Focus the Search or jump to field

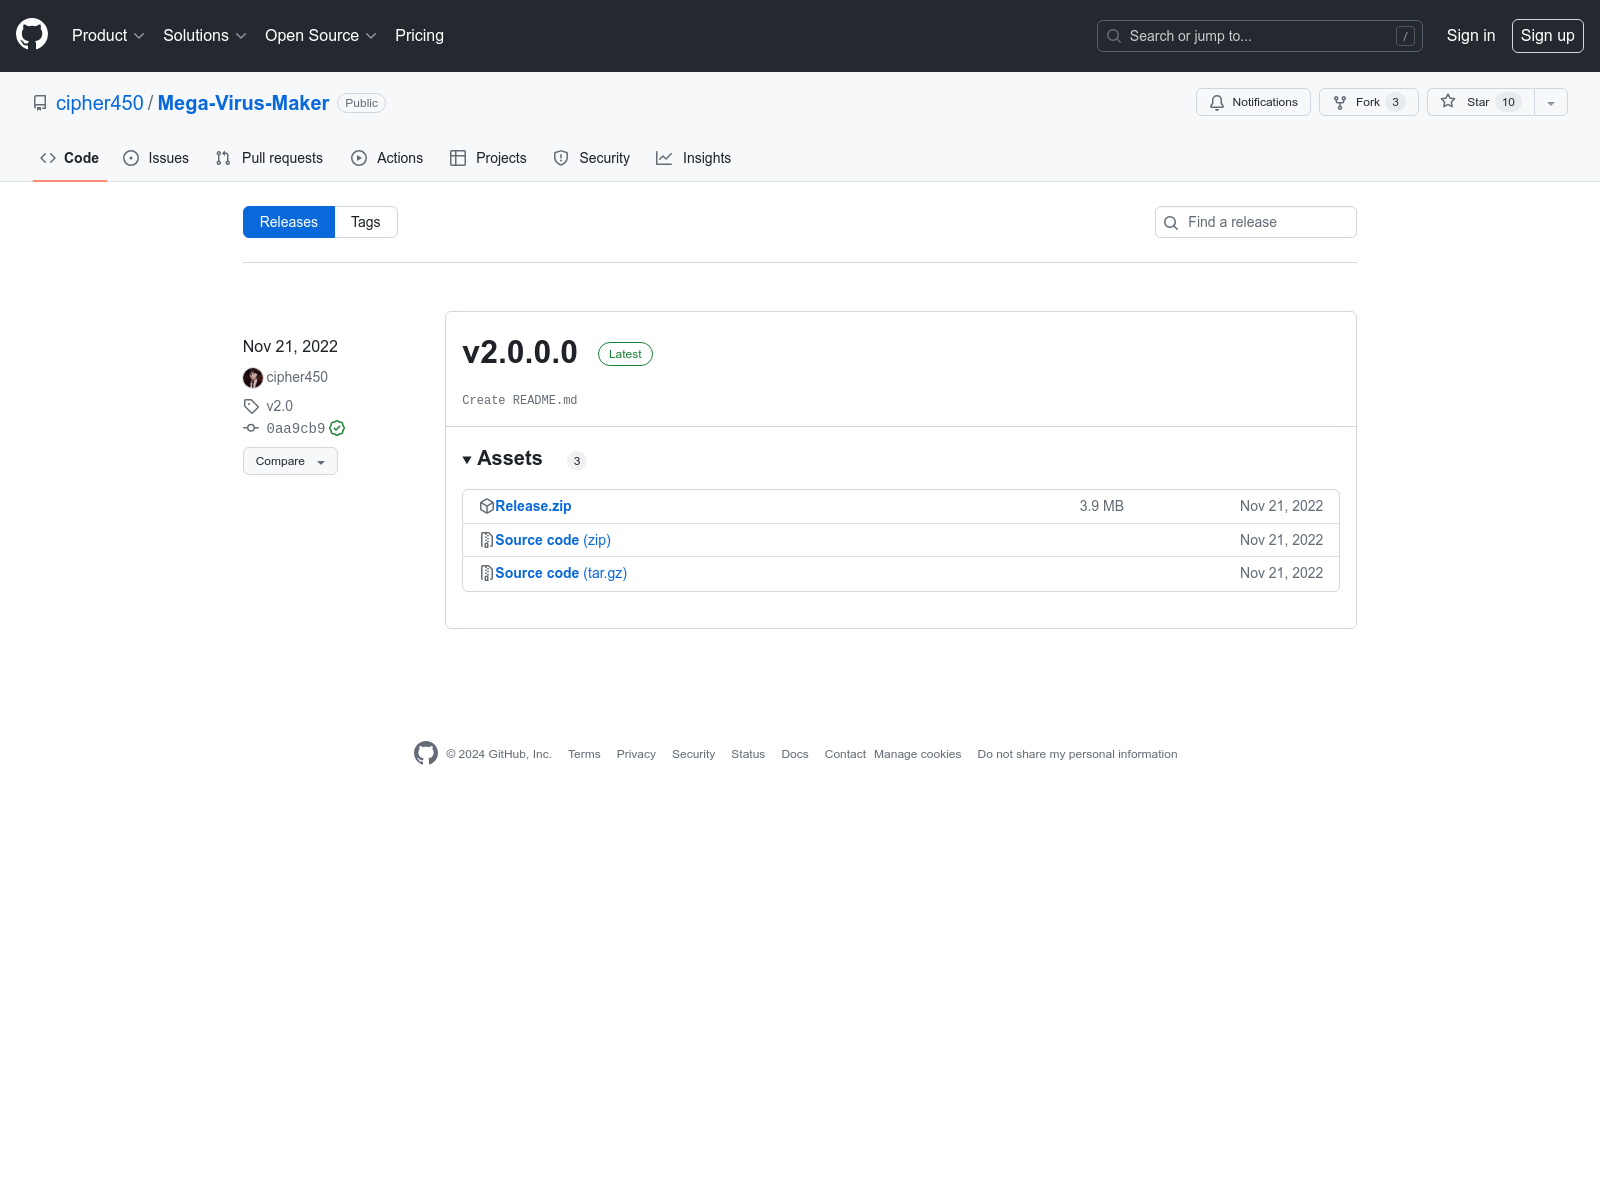pyautogui.click(x=1259, y=36)
